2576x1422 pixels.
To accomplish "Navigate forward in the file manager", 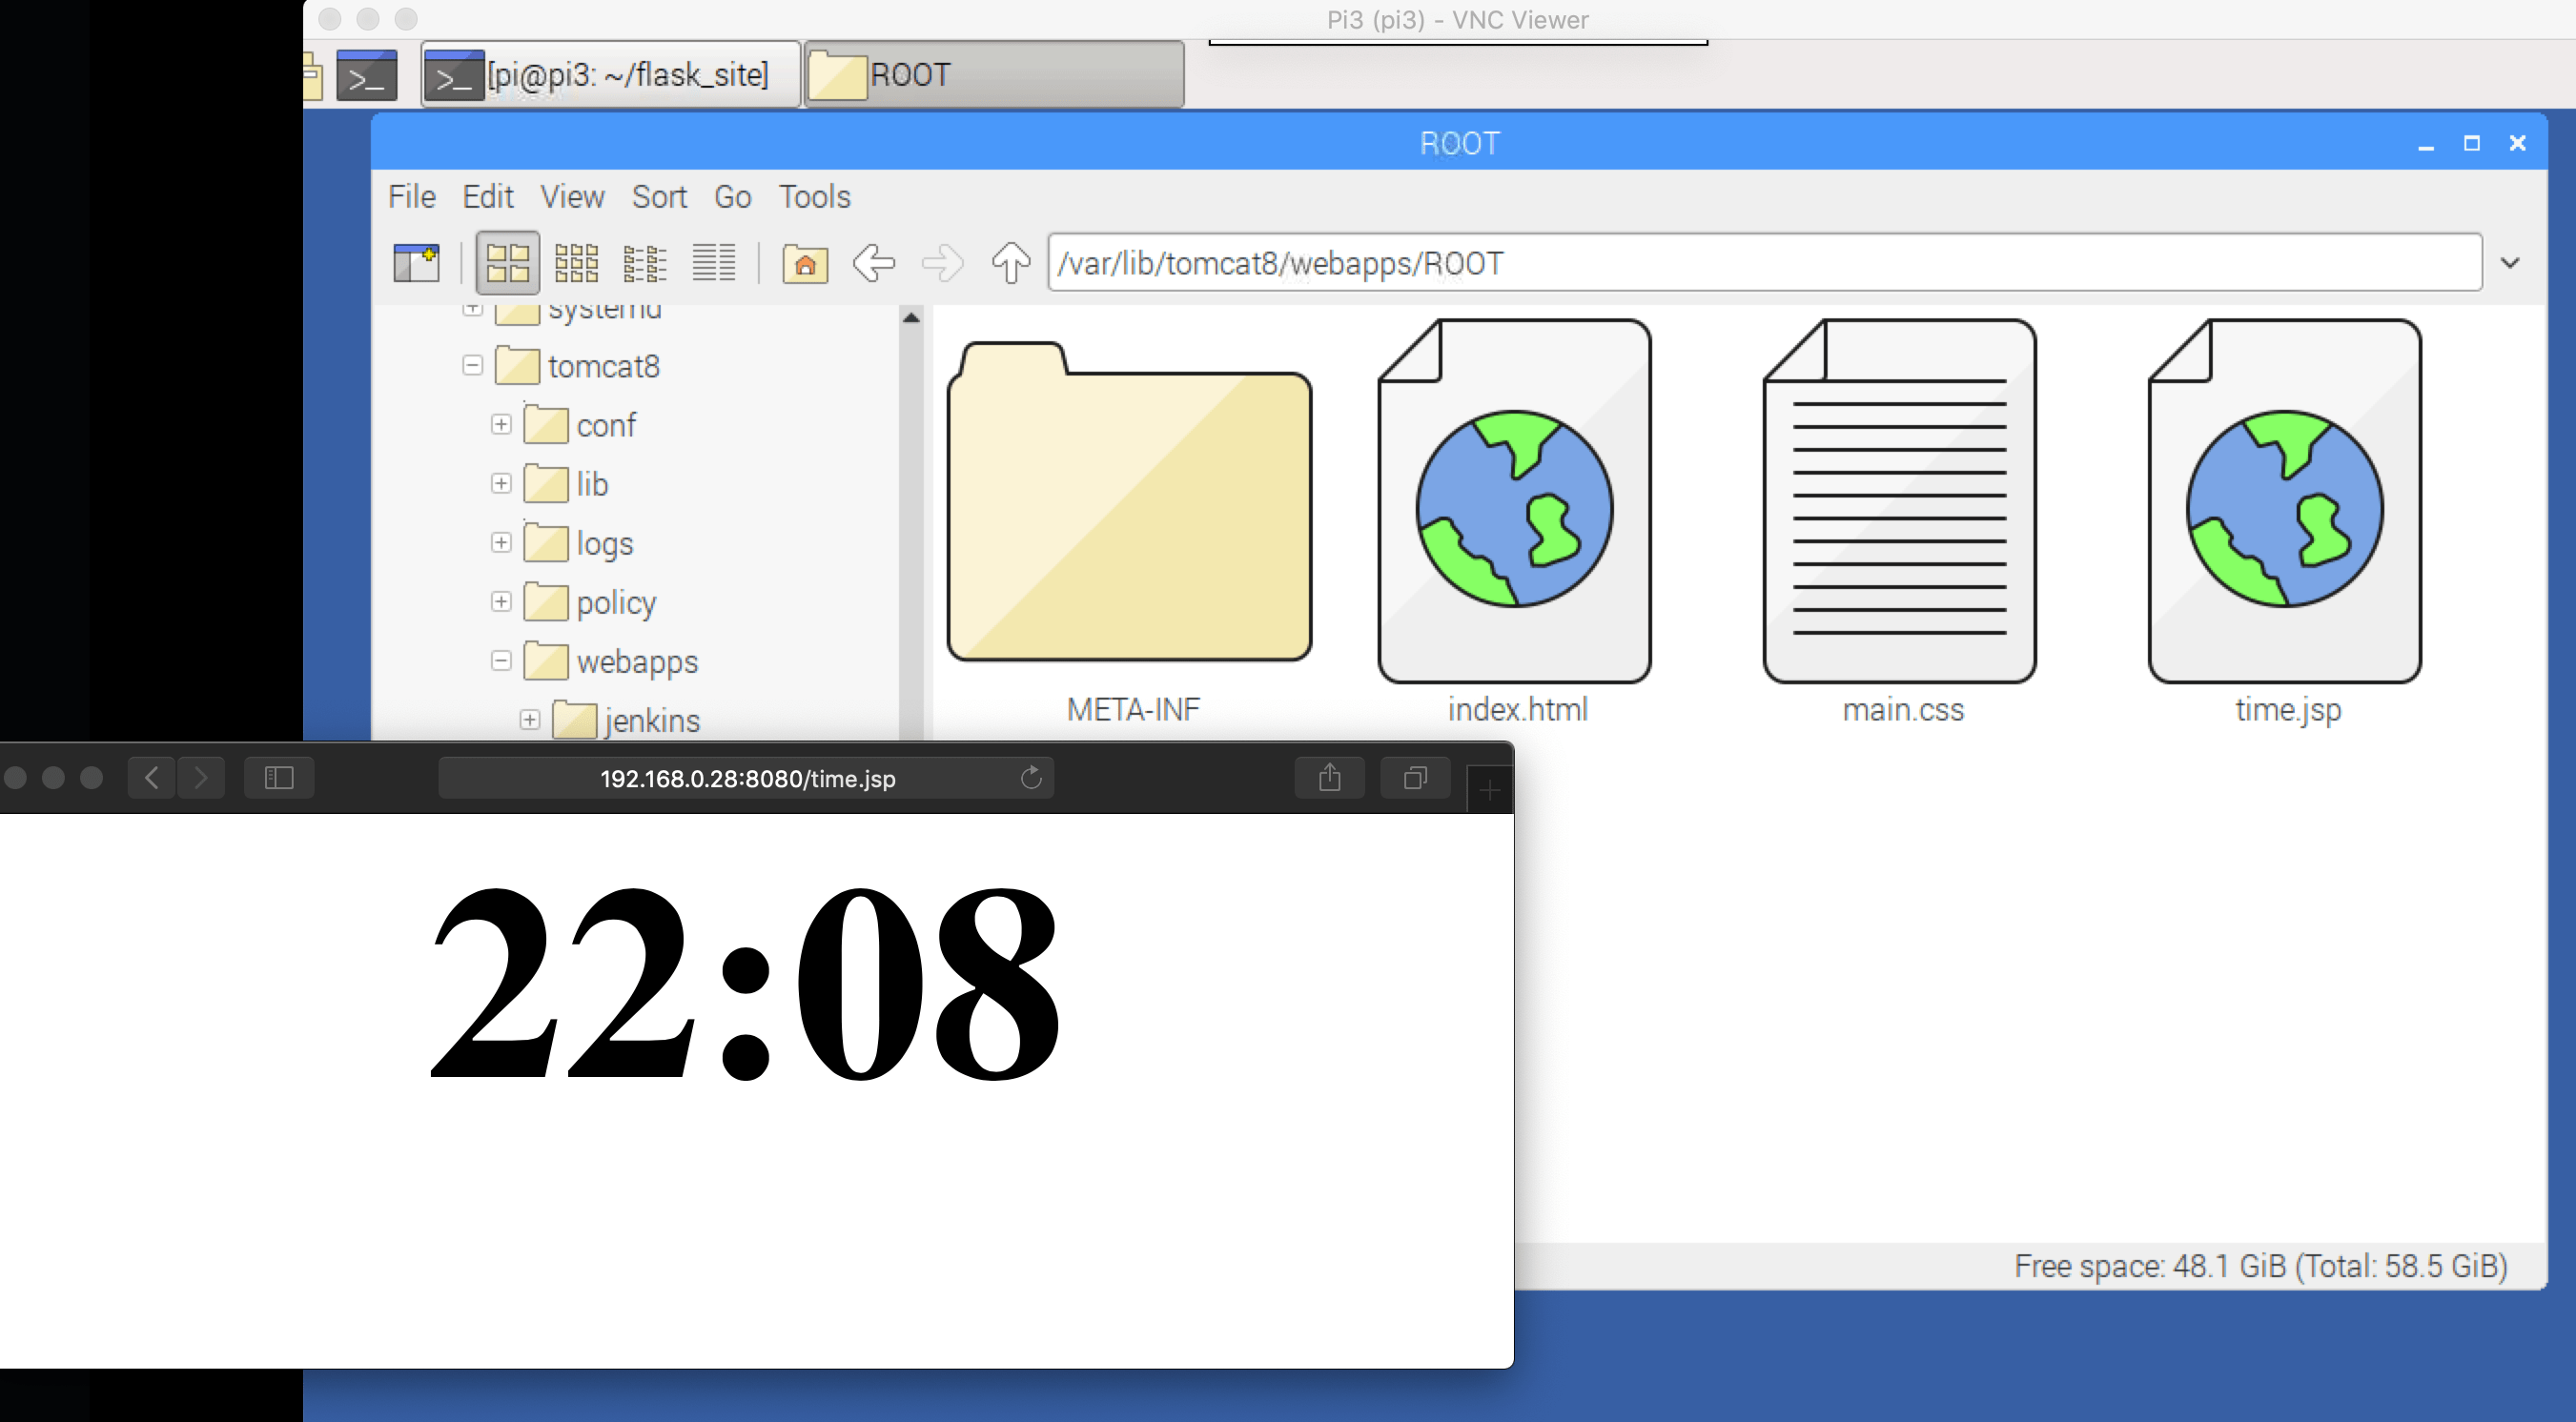I will click(x=941, y=263).
